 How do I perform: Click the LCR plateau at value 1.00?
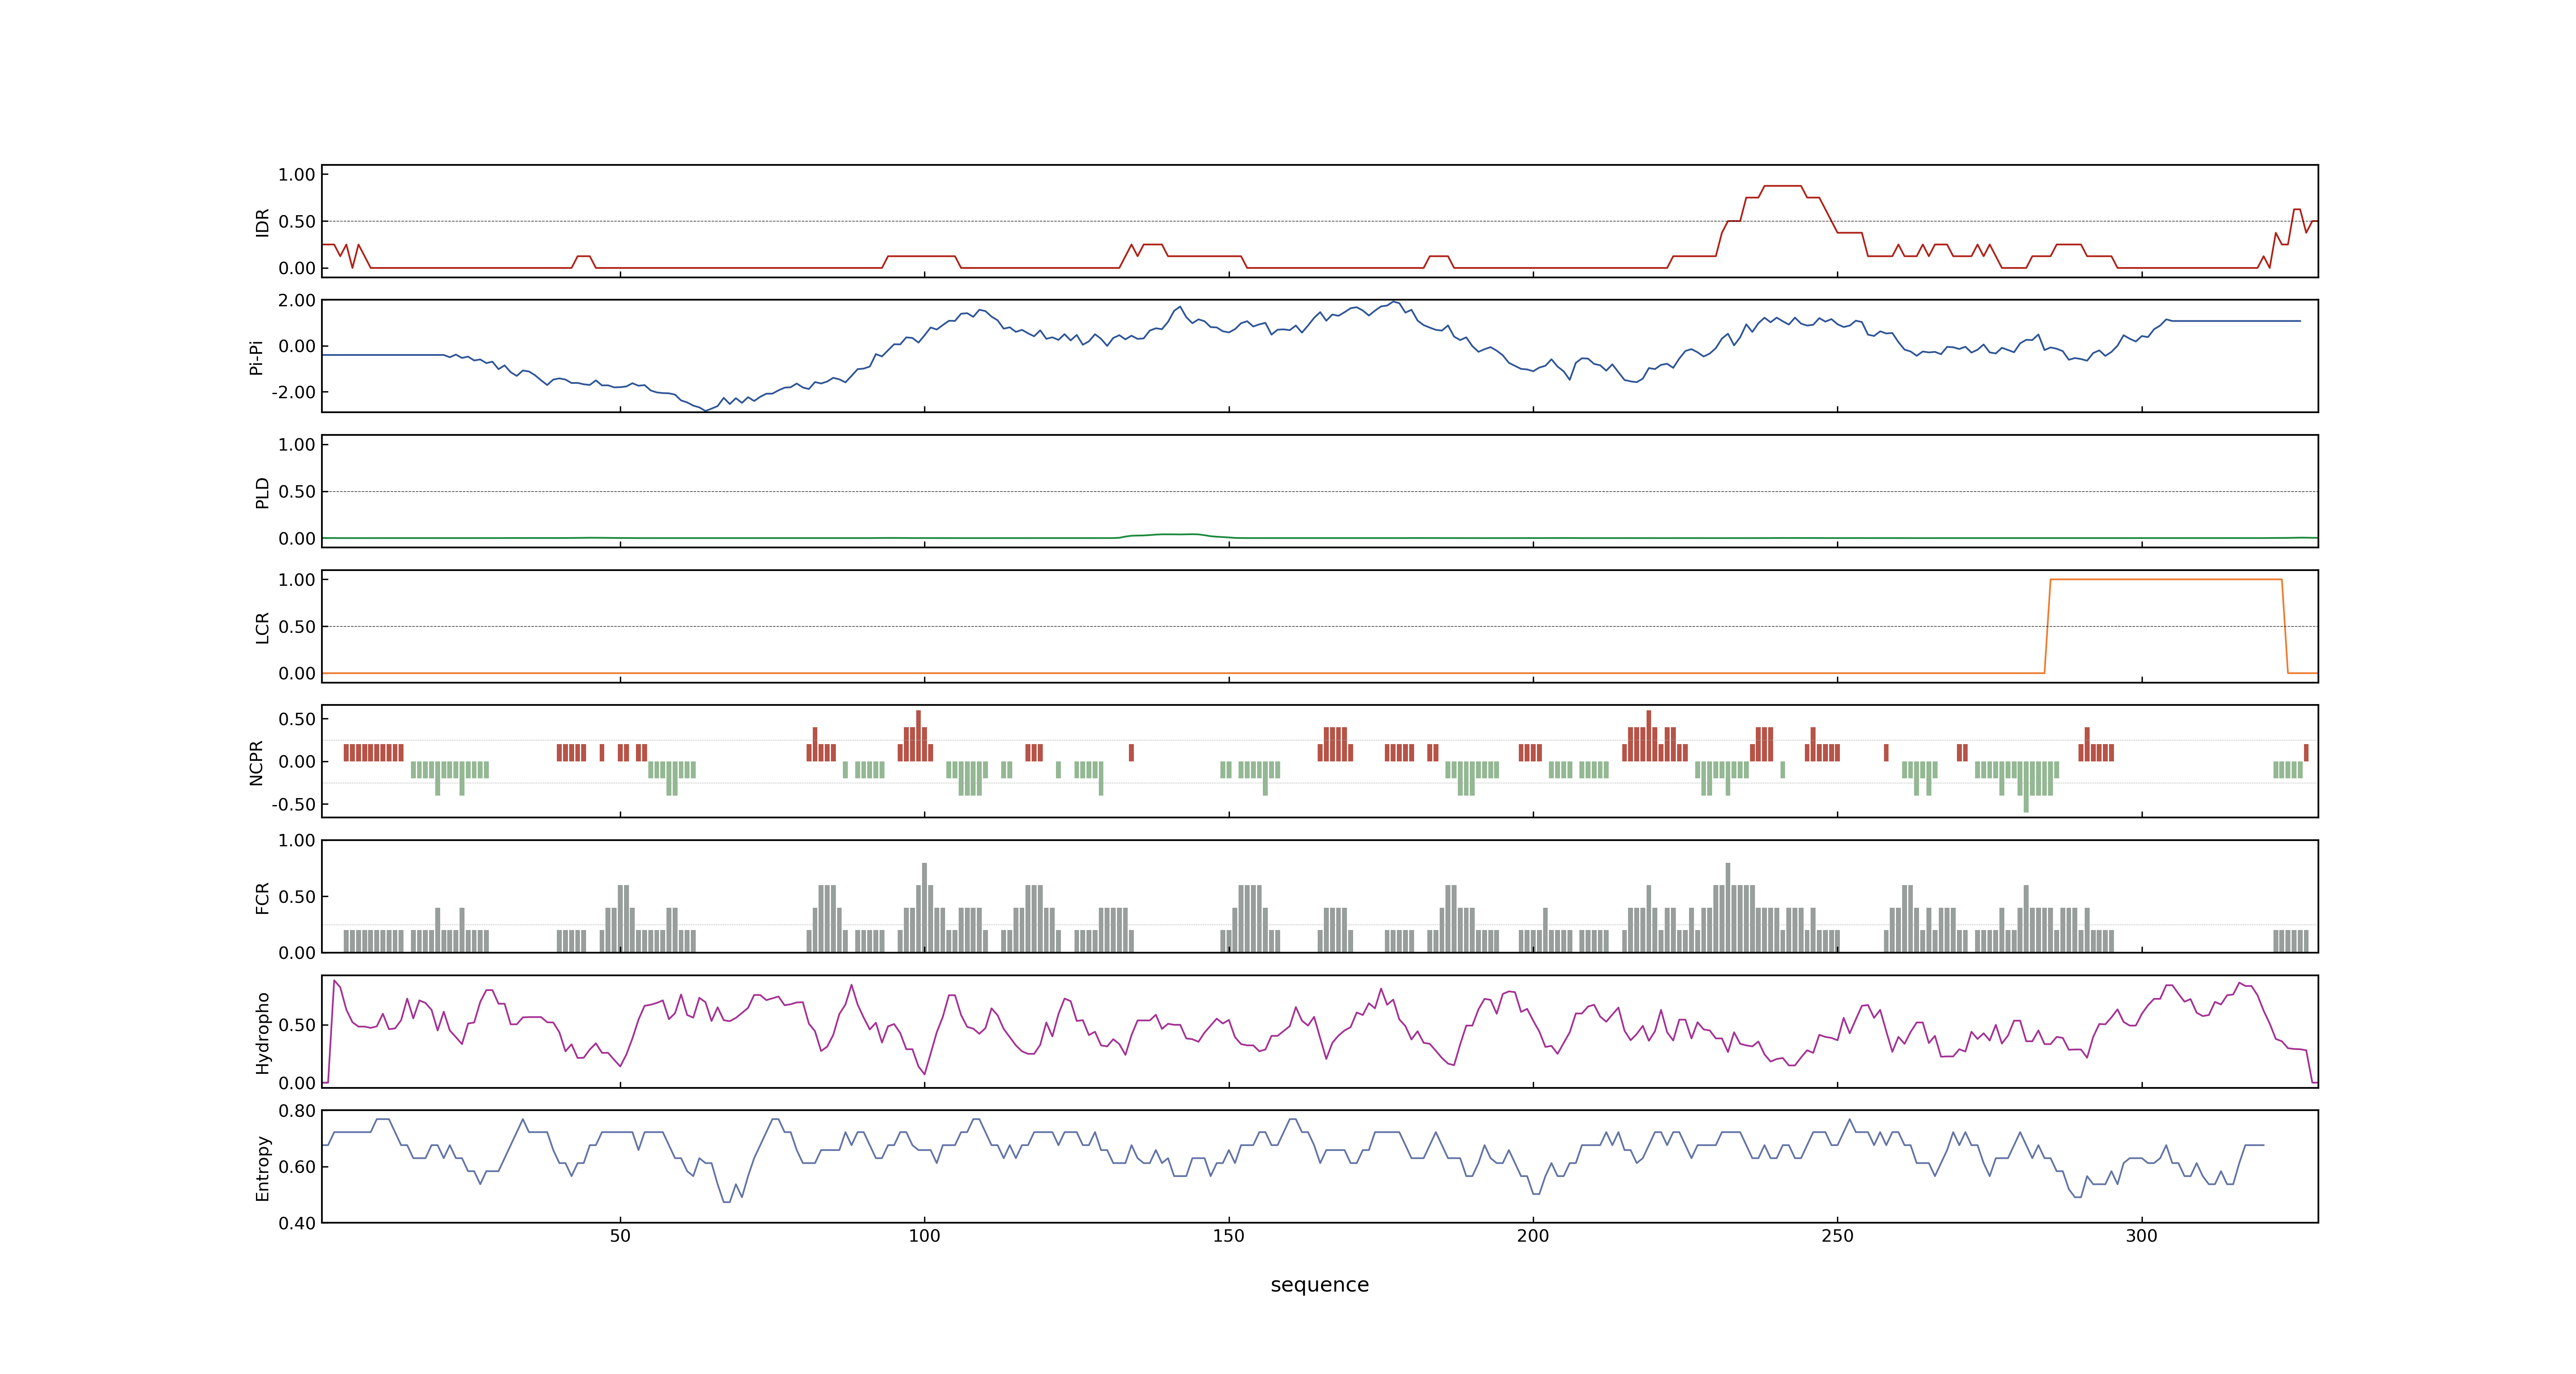(2166, 580)
